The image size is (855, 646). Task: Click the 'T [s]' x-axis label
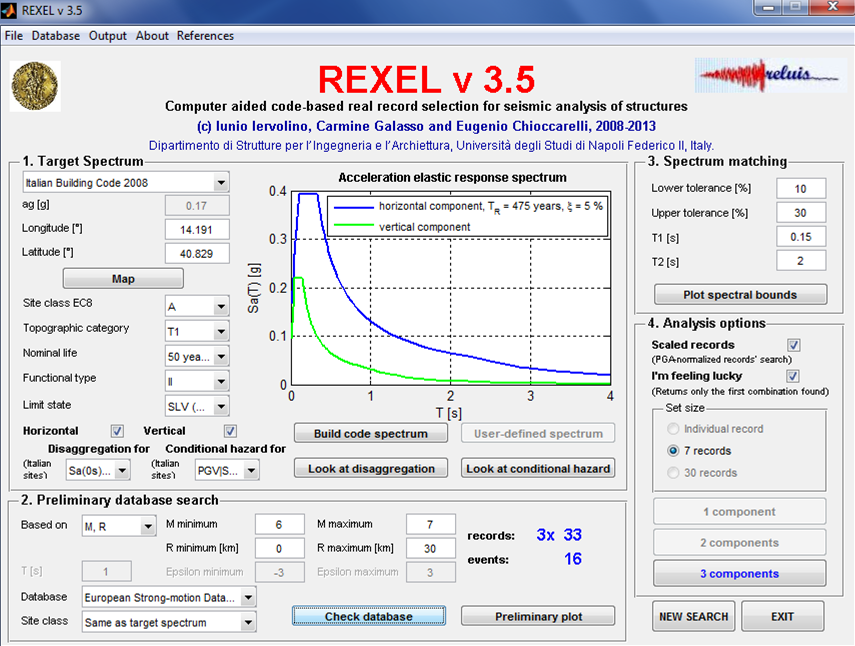pyautogui.click(x=449, y=413)
